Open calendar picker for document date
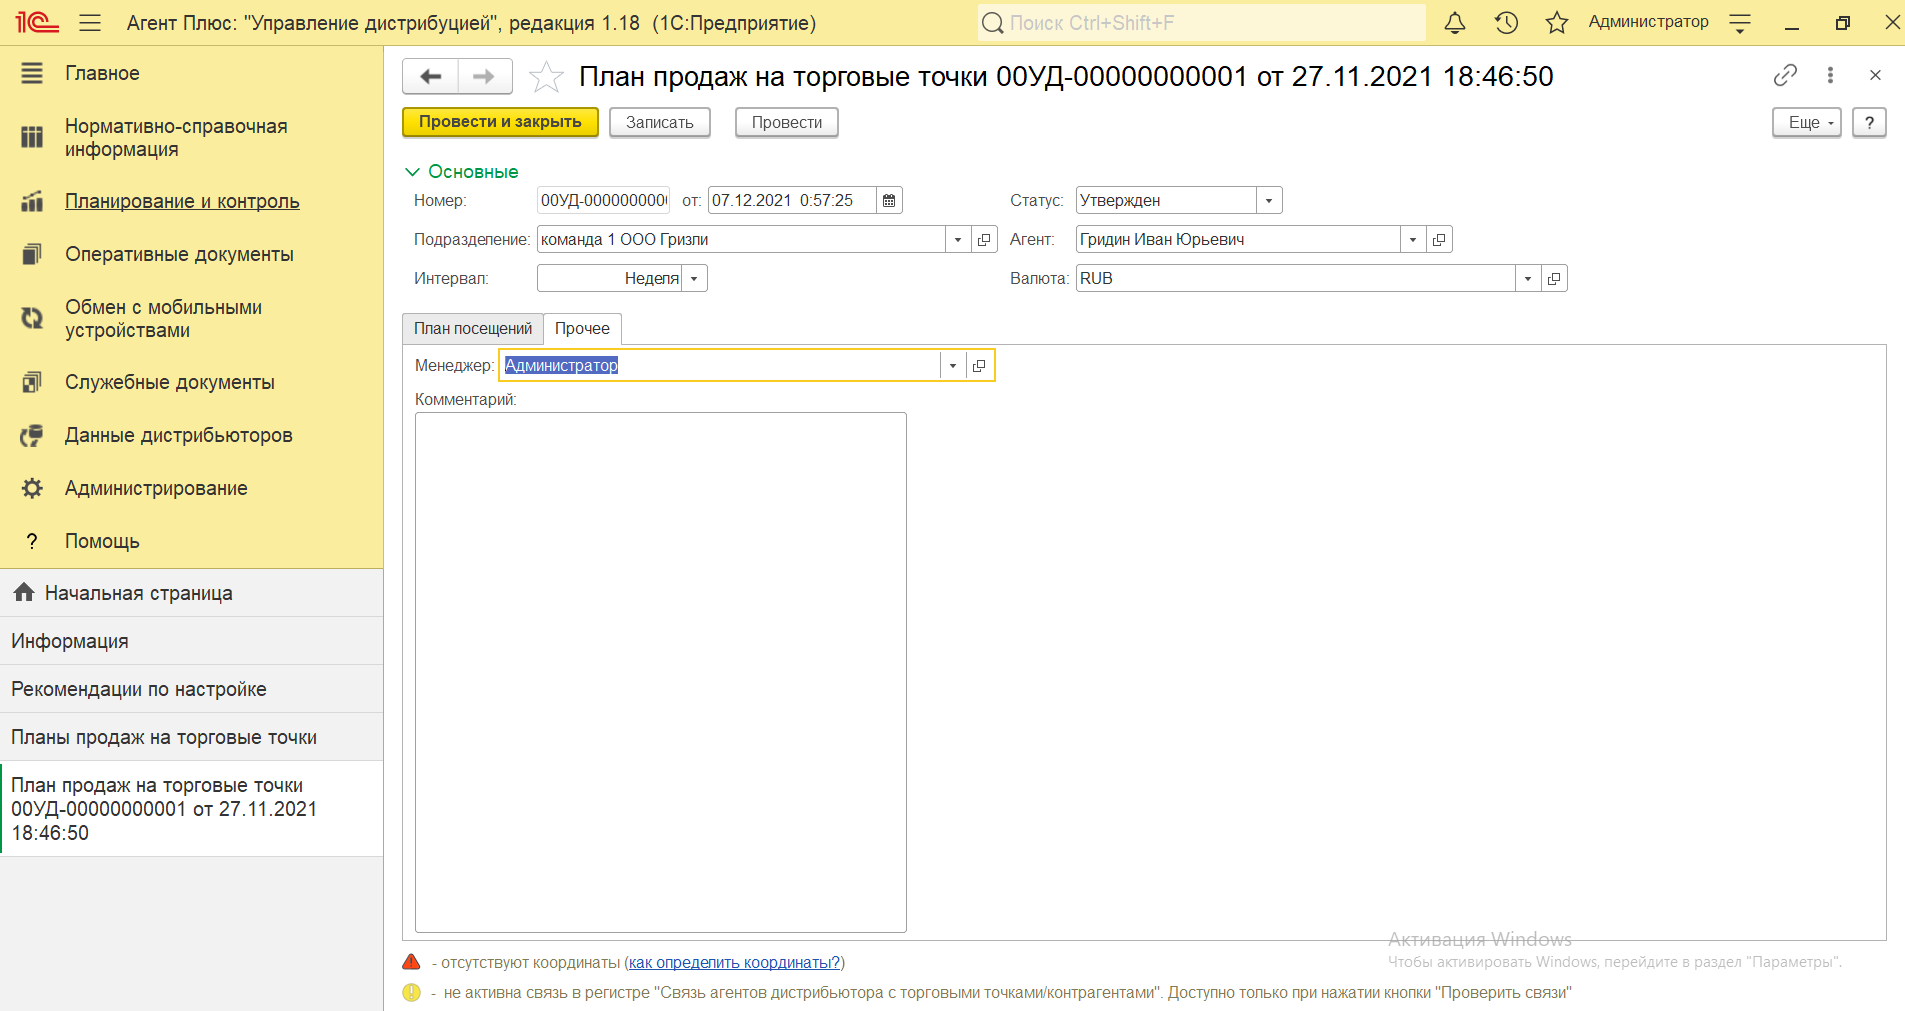The width and height of the screenshot is (1905, 1011). click(889, 200)
